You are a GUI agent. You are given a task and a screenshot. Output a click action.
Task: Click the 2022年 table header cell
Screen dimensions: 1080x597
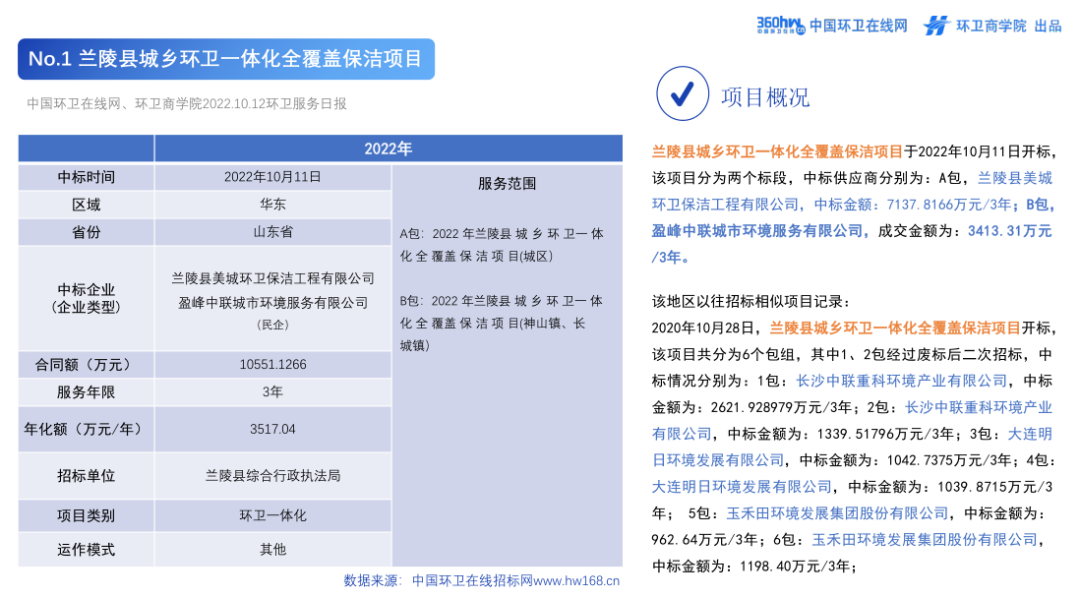coord(388,149)
